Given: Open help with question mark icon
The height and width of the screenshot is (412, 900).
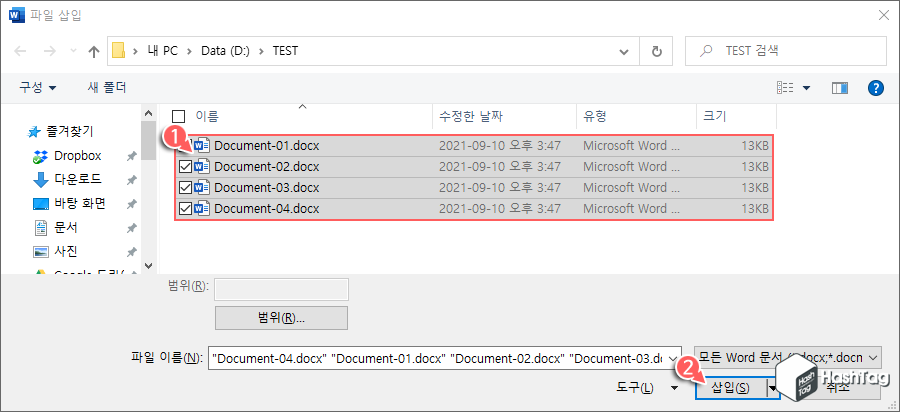Looking at the screenshot, I should coord(875,88).
